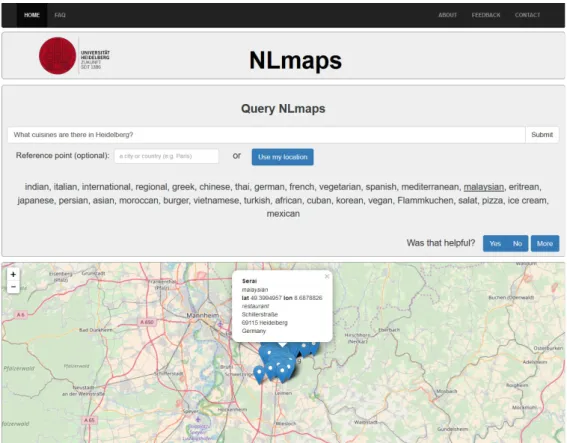
Task: Close the Serai map popup
Action: coord(327,276)
